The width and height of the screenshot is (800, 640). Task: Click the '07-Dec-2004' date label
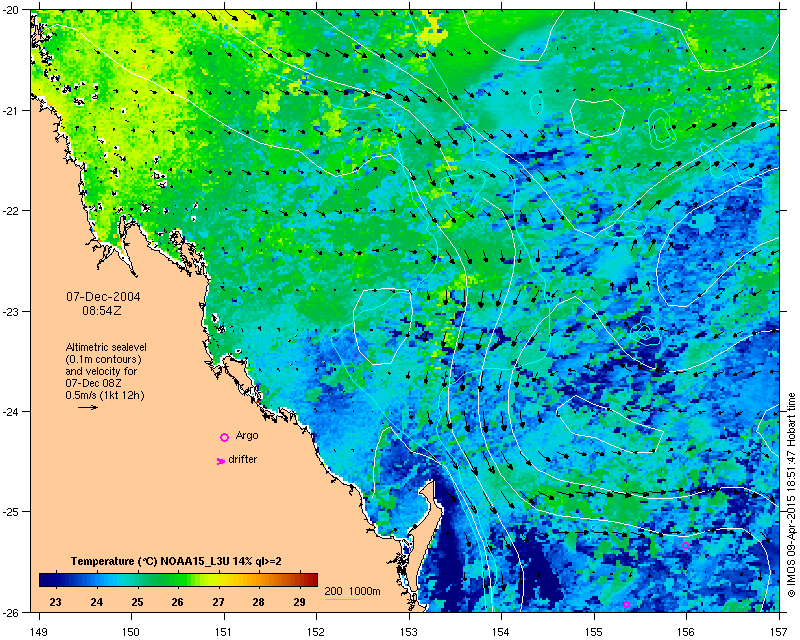click(x=103, y=297)
